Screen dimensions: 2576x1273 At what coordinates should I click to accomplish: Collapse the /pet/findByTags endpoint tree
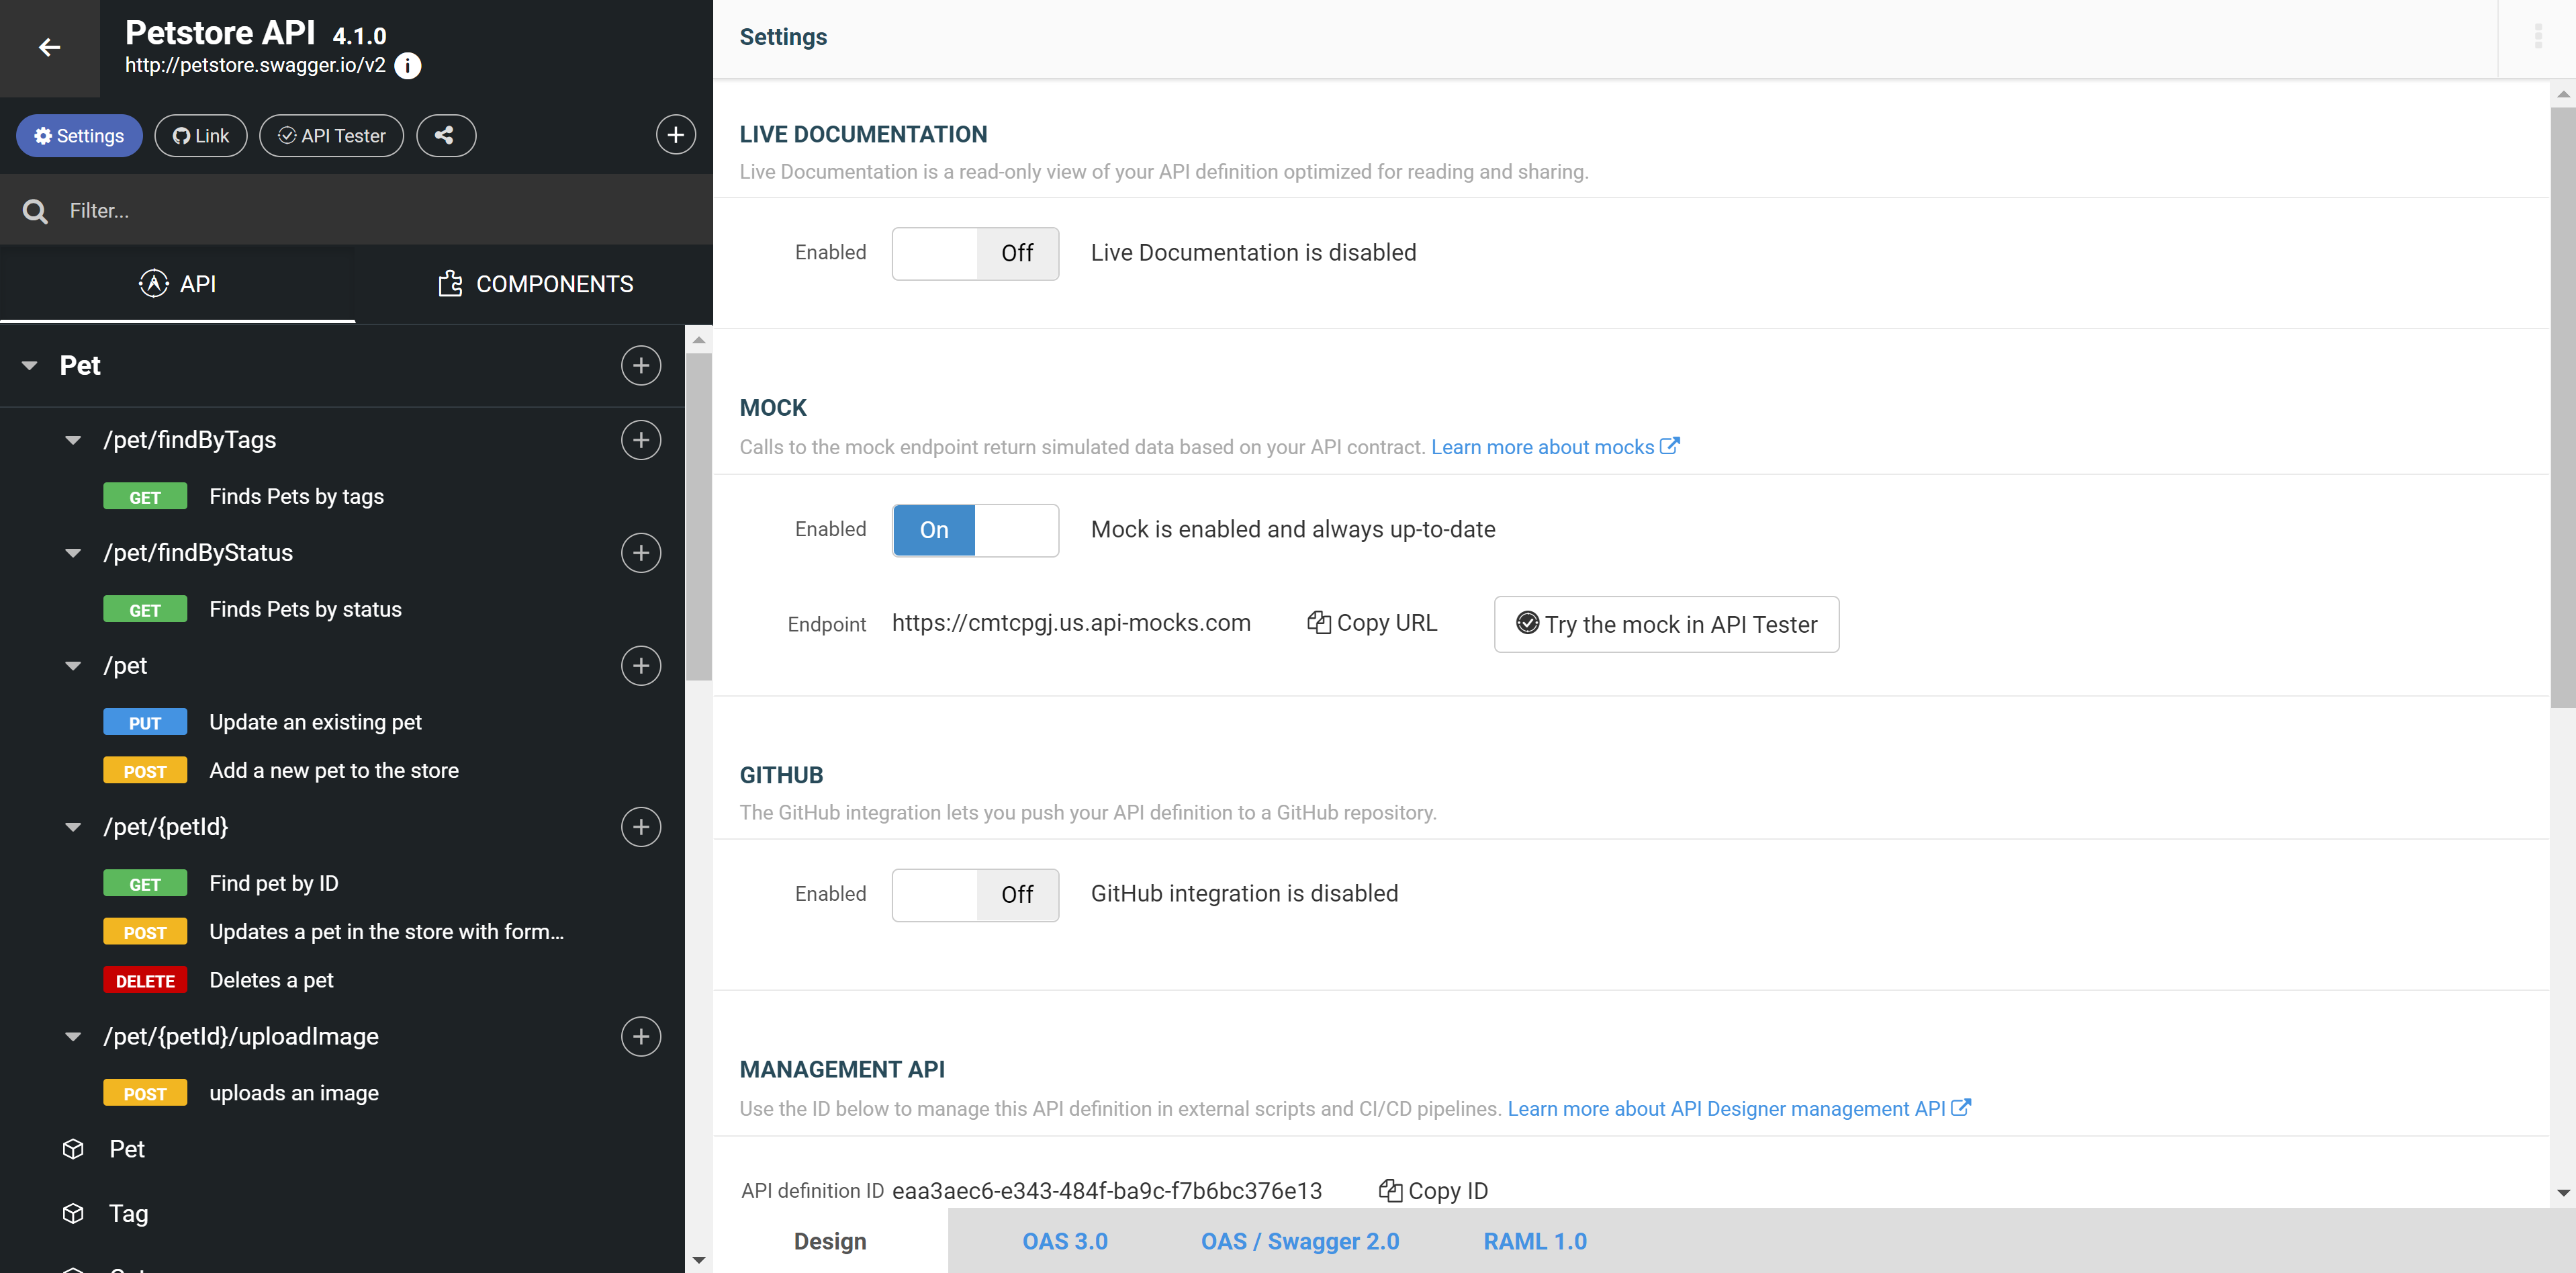coord(73,439)
